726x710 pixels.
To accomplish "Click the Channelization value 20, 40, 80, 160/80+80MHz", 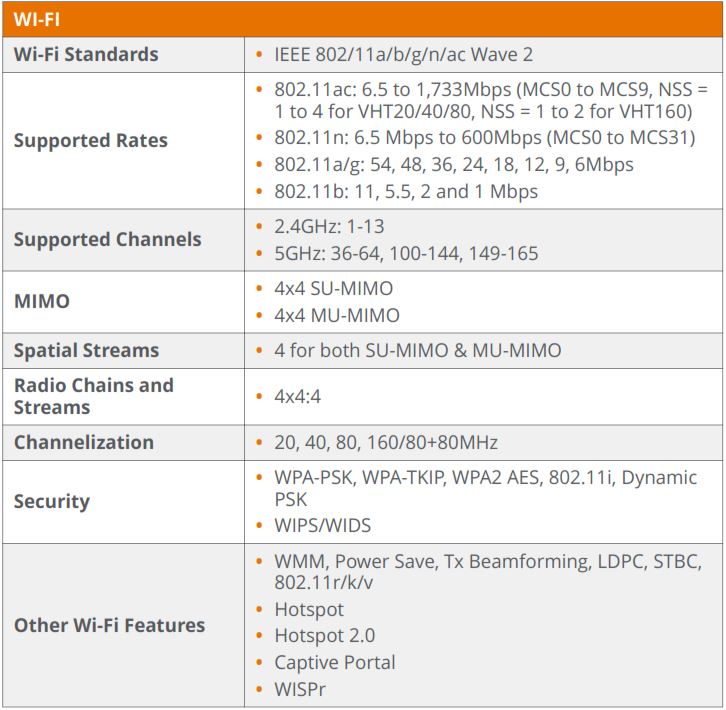I will click(x=386, y=442).
